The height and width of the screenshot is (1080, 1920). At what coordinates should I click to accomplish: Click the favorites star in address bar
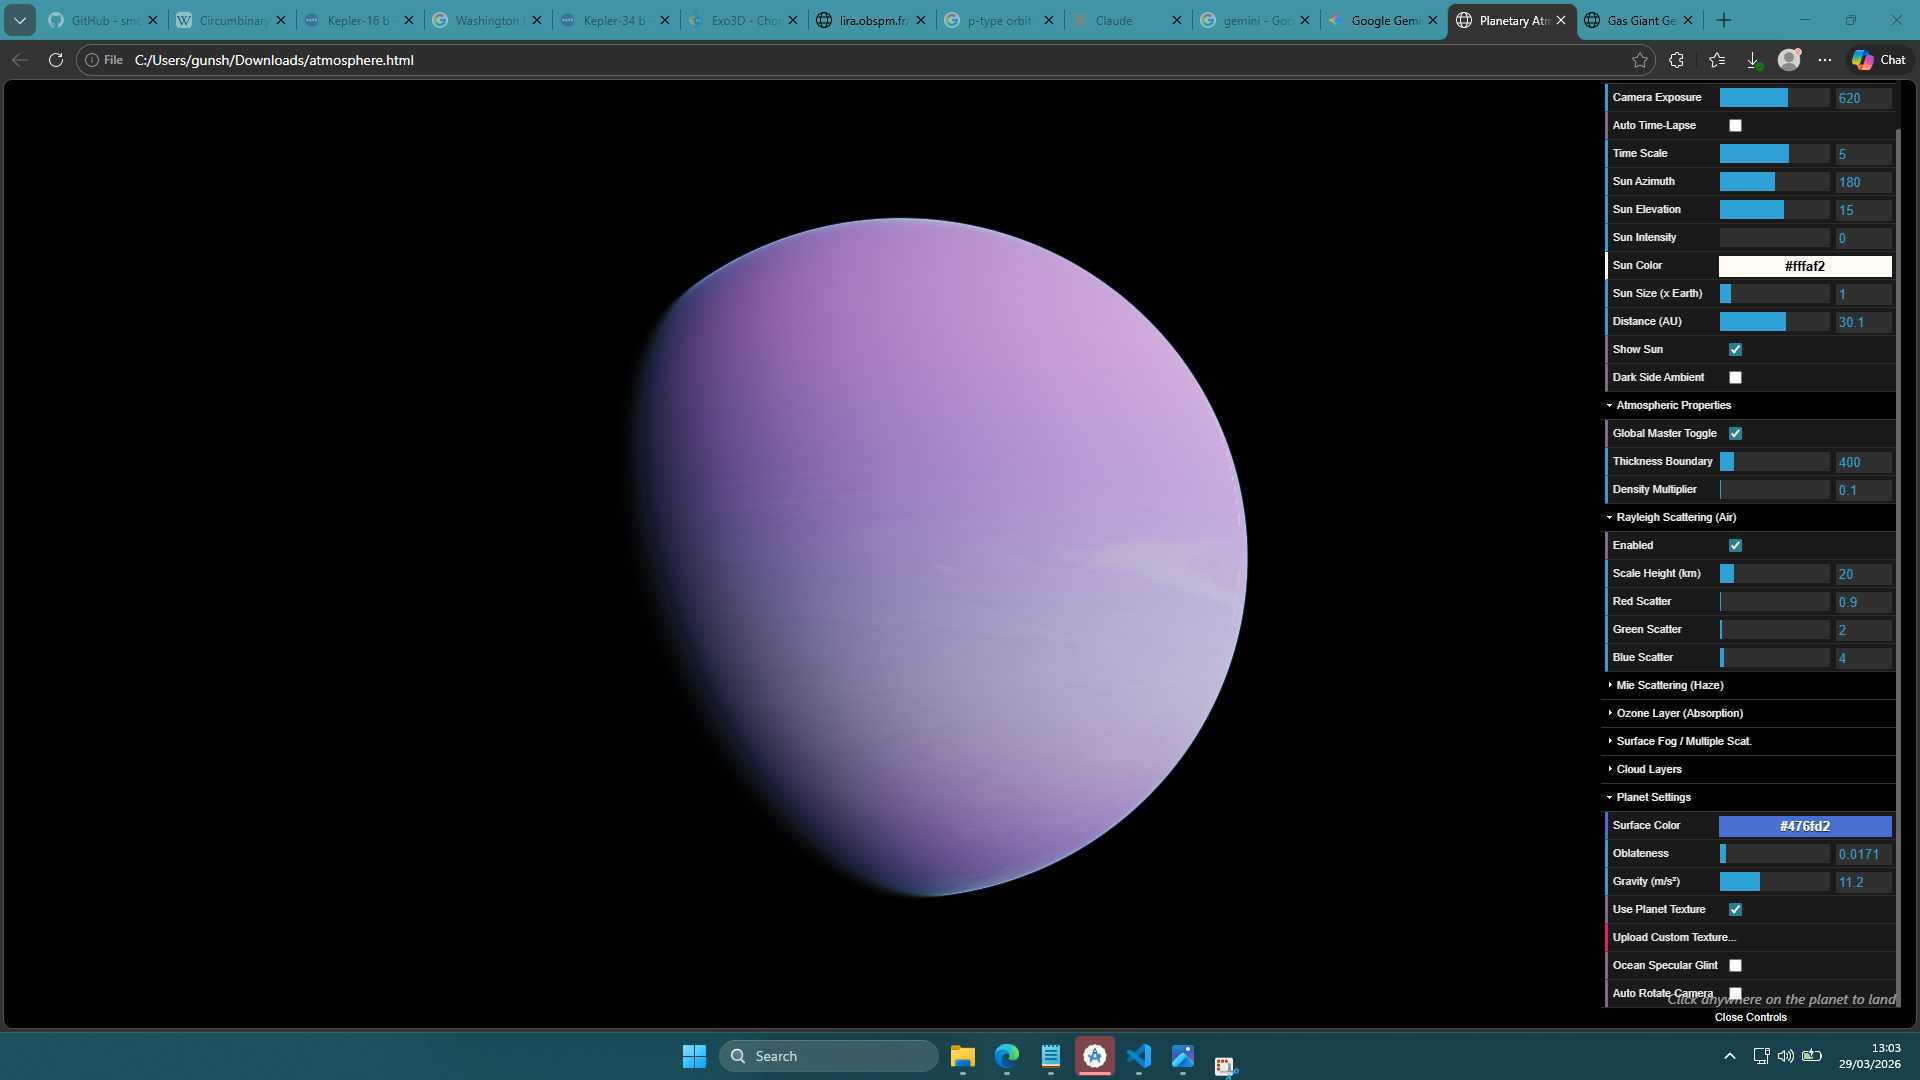coord(1640,60)
